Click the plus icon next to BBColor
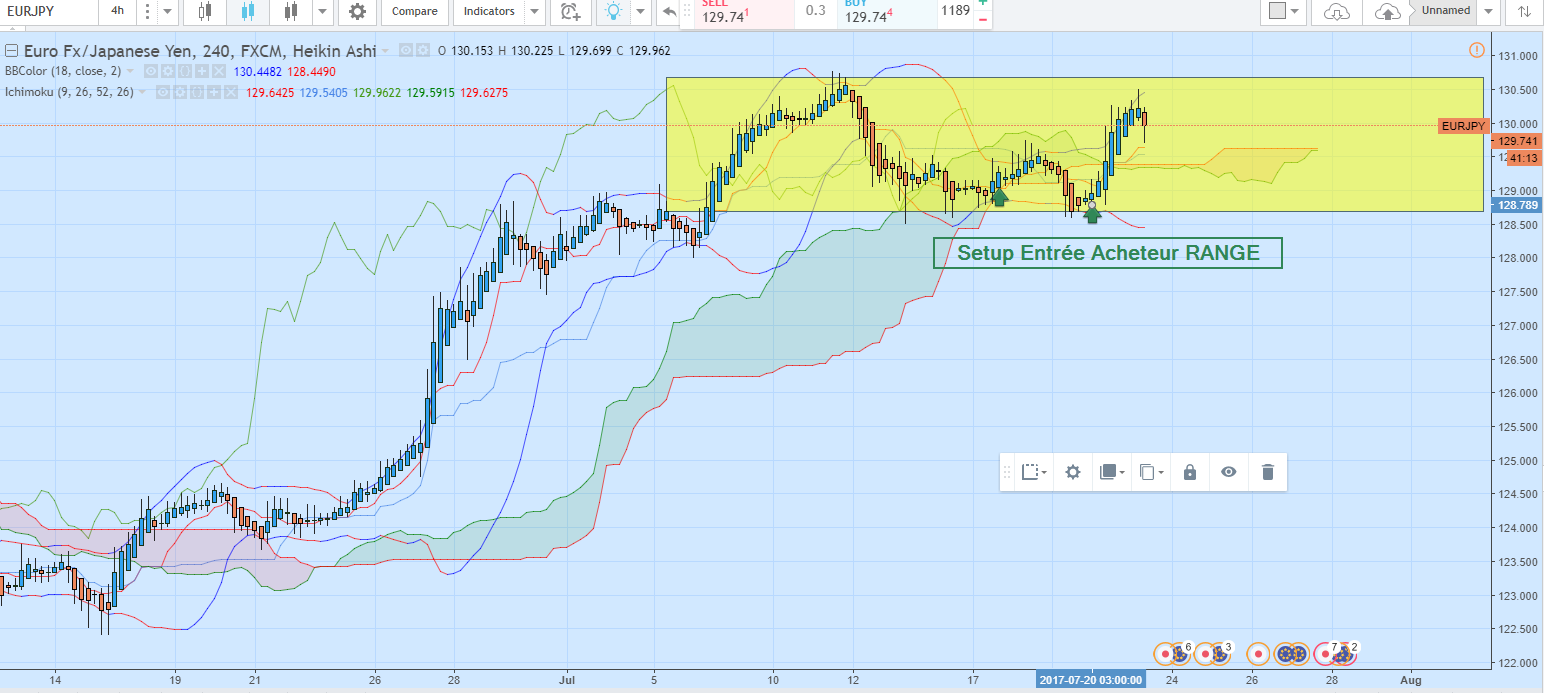Image resolution: width=1544 pixels, height=693 pixels. pos(201,71)
